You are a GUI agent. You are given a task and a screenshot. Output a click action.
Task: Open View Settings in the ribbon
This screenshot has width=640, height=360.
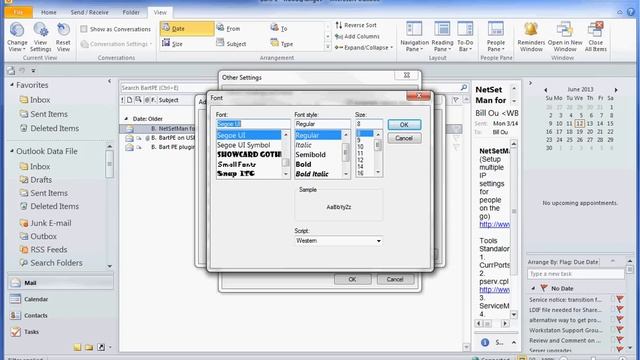[x=40, y=37]
